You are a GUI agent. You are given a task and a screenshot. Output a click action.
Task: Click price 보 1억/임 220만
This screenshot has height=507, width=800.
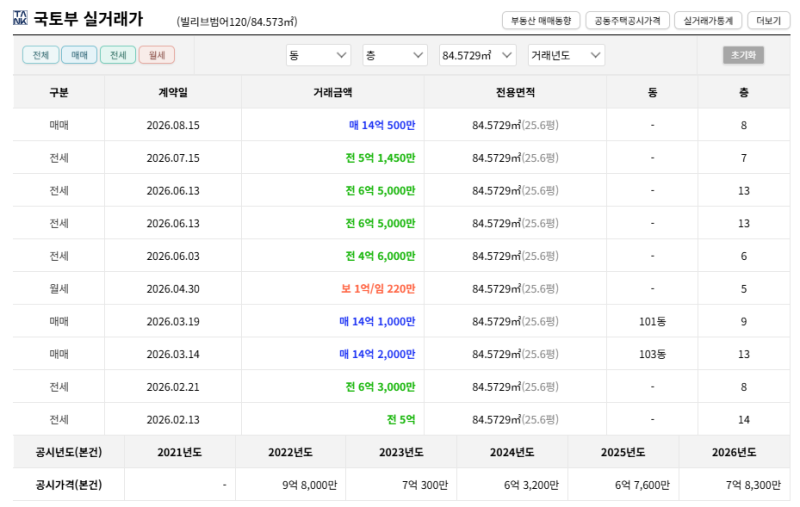(x=378, y=289)
